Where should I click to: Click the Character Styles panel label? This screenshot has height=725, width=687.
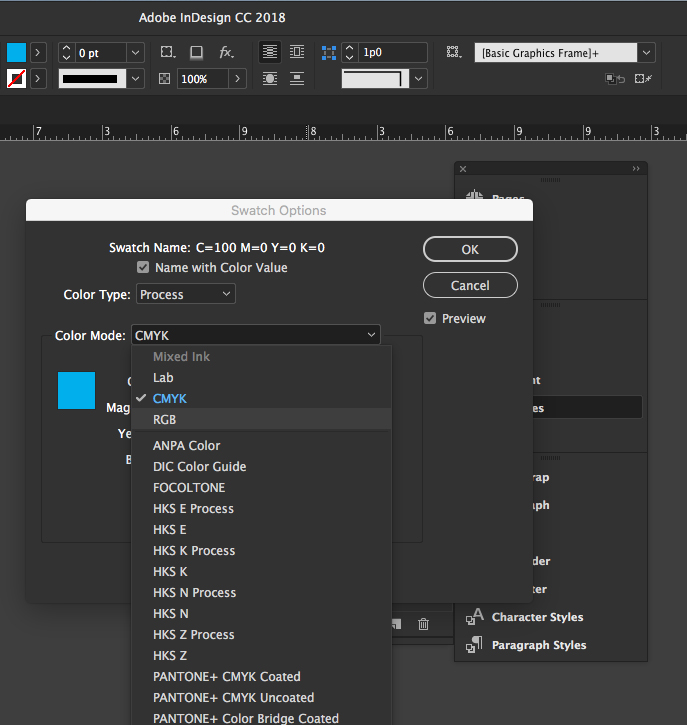click(x=537, y=617)
